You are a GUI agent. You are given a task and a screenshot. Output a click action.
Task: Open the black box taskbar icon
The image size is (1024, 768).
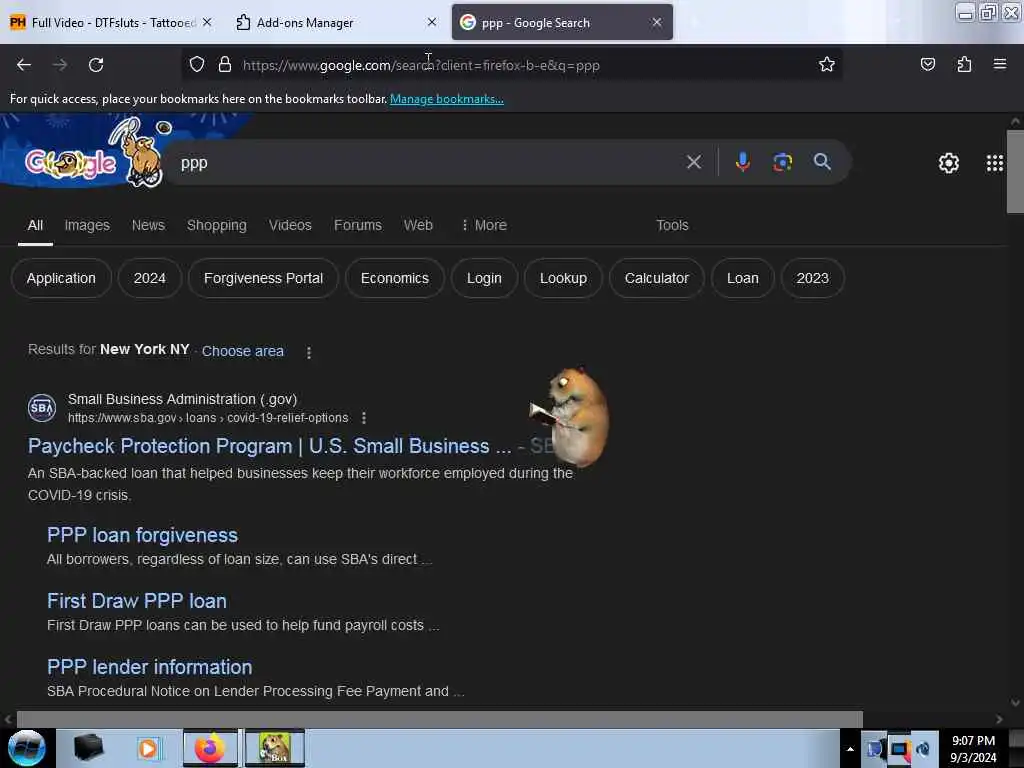click(88, 748)
